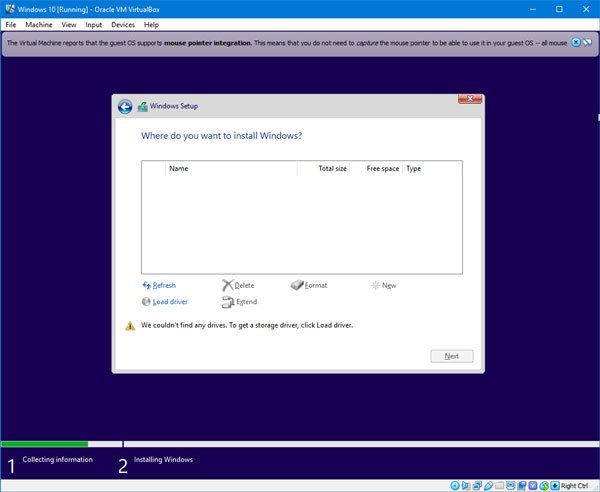Open the Help menu
Image resolution: width=600 pixels, height=492 pixels.
151,25
